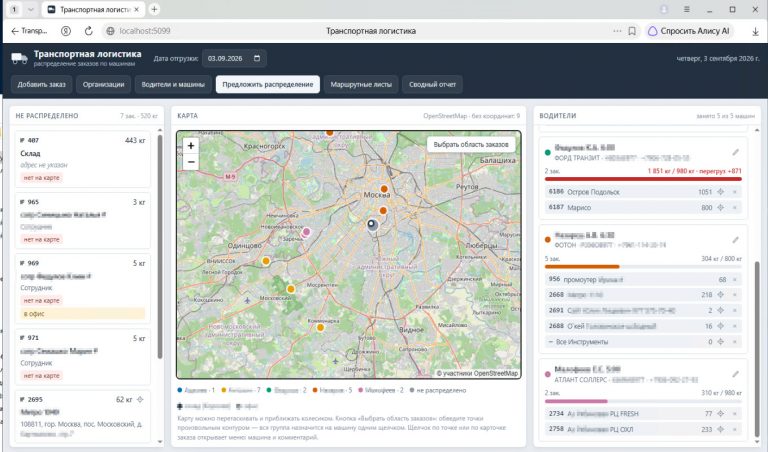Remove order 2758 РЦ ОХЛ from driver

735,429
